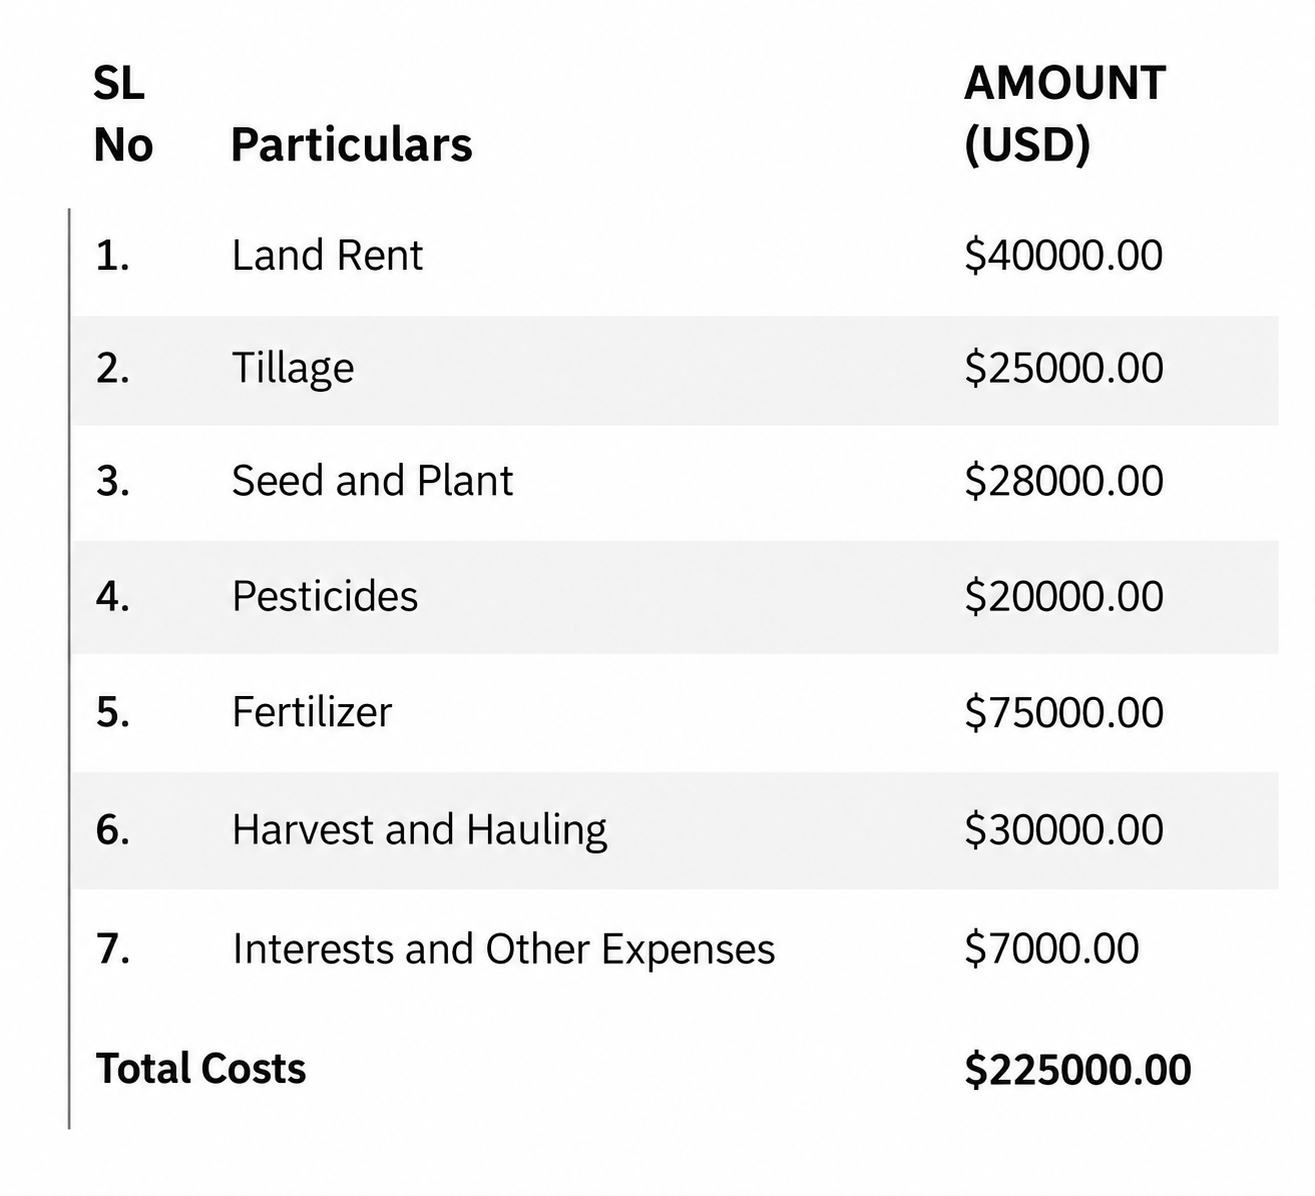Click the Particulars column header
The height and width of the screenshot is (1196, 1315).
pos(351,145)
